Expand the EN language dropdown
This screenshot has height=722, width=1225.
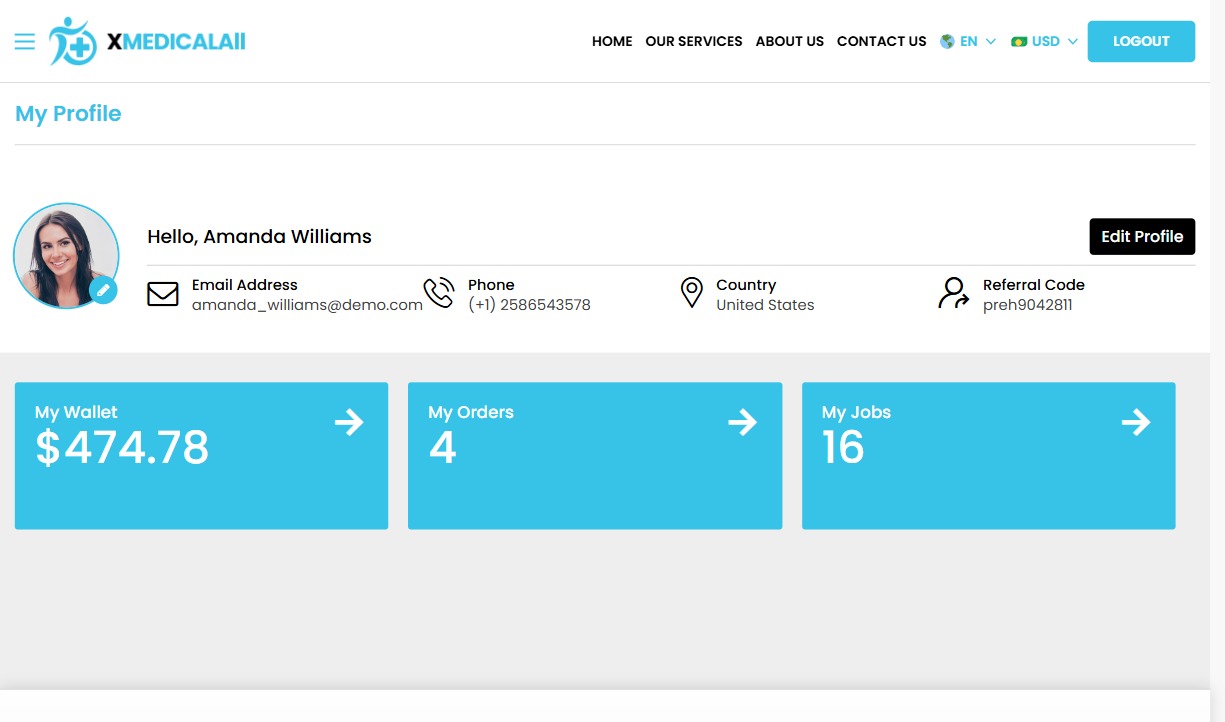968,42
